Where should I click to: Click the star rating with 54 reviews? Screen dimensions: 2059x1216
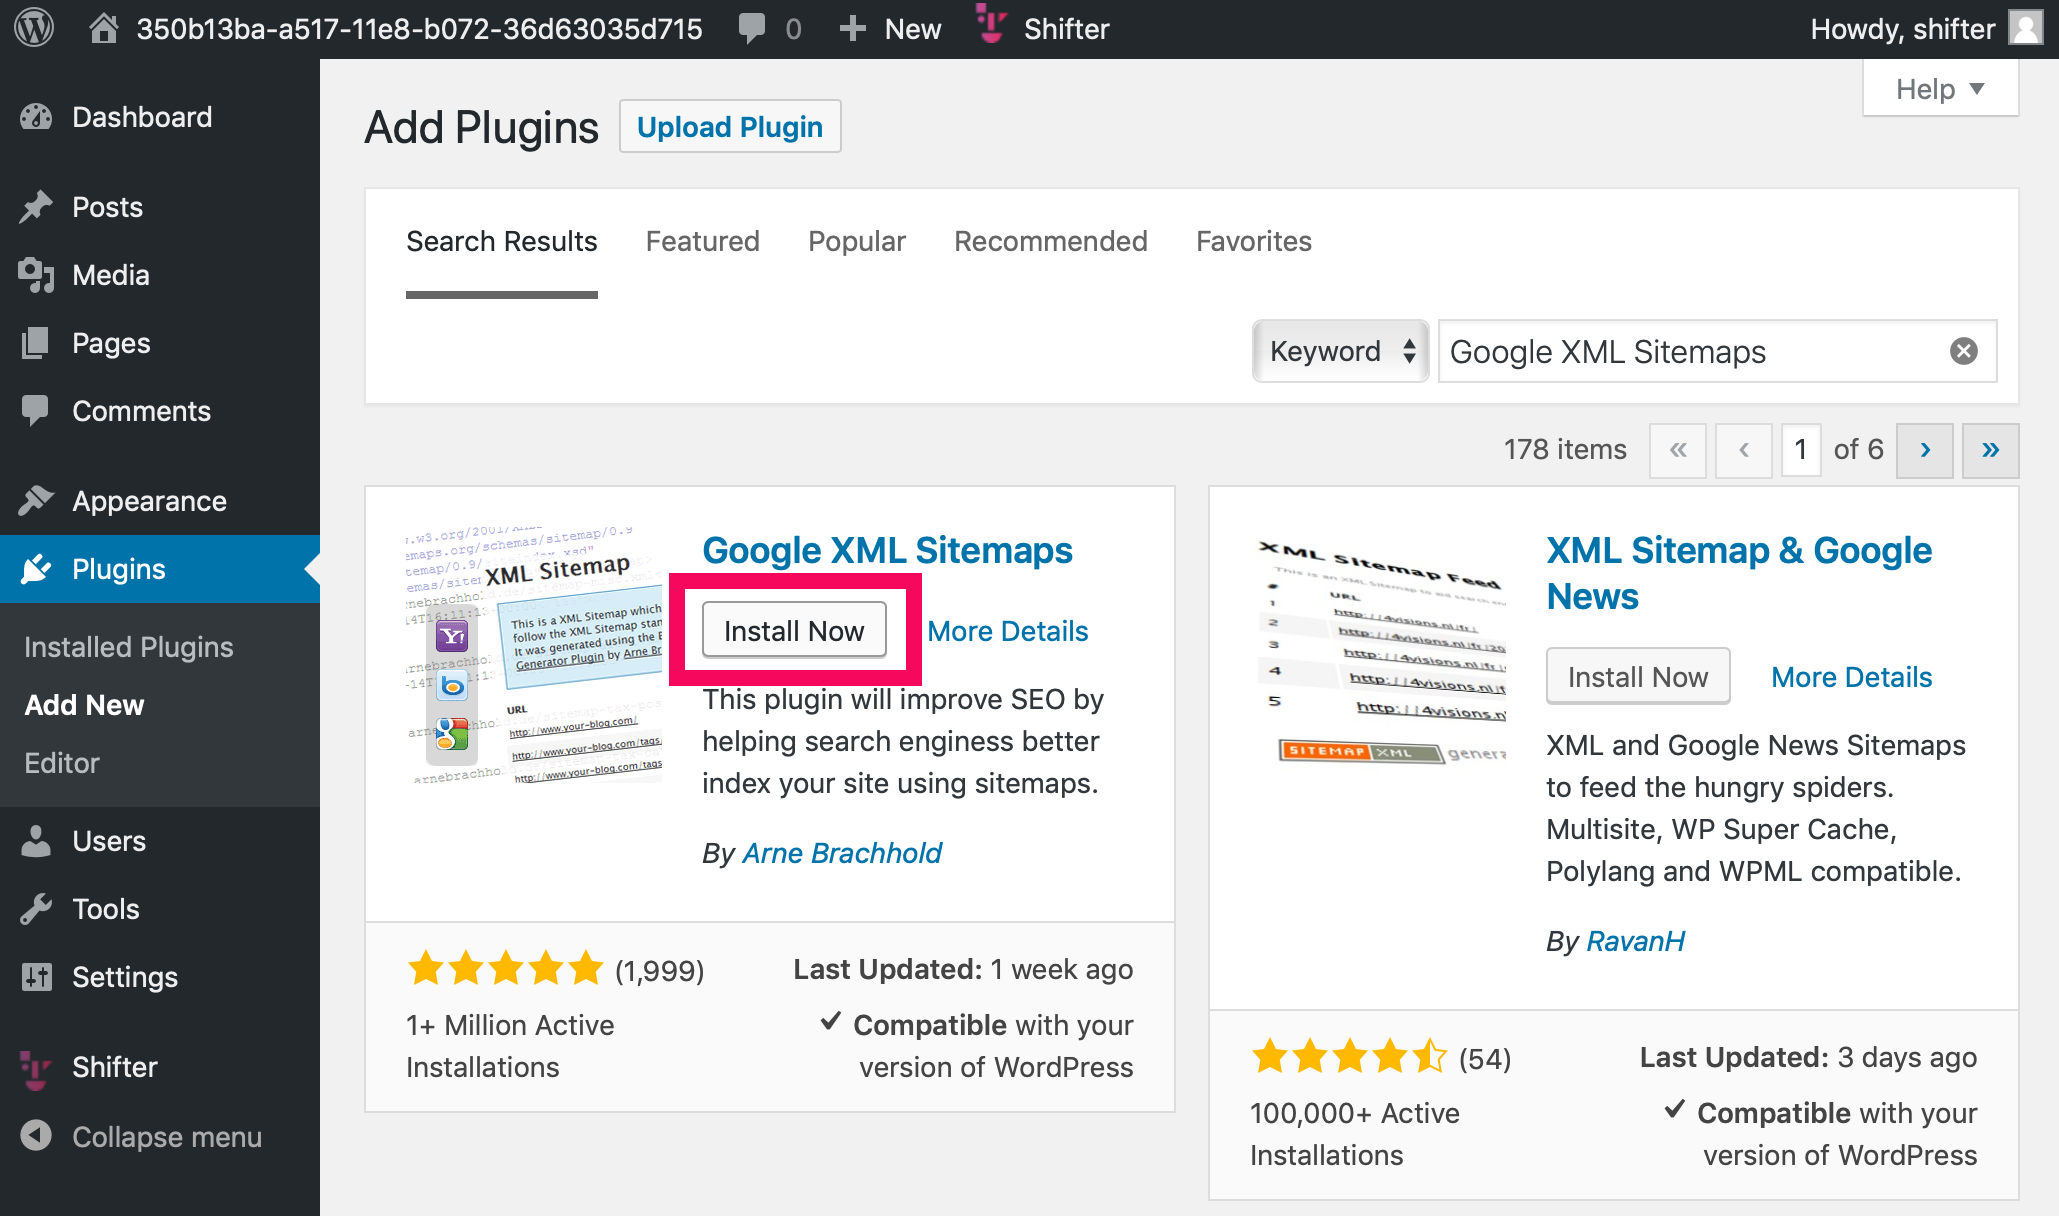(1349, 1057)
